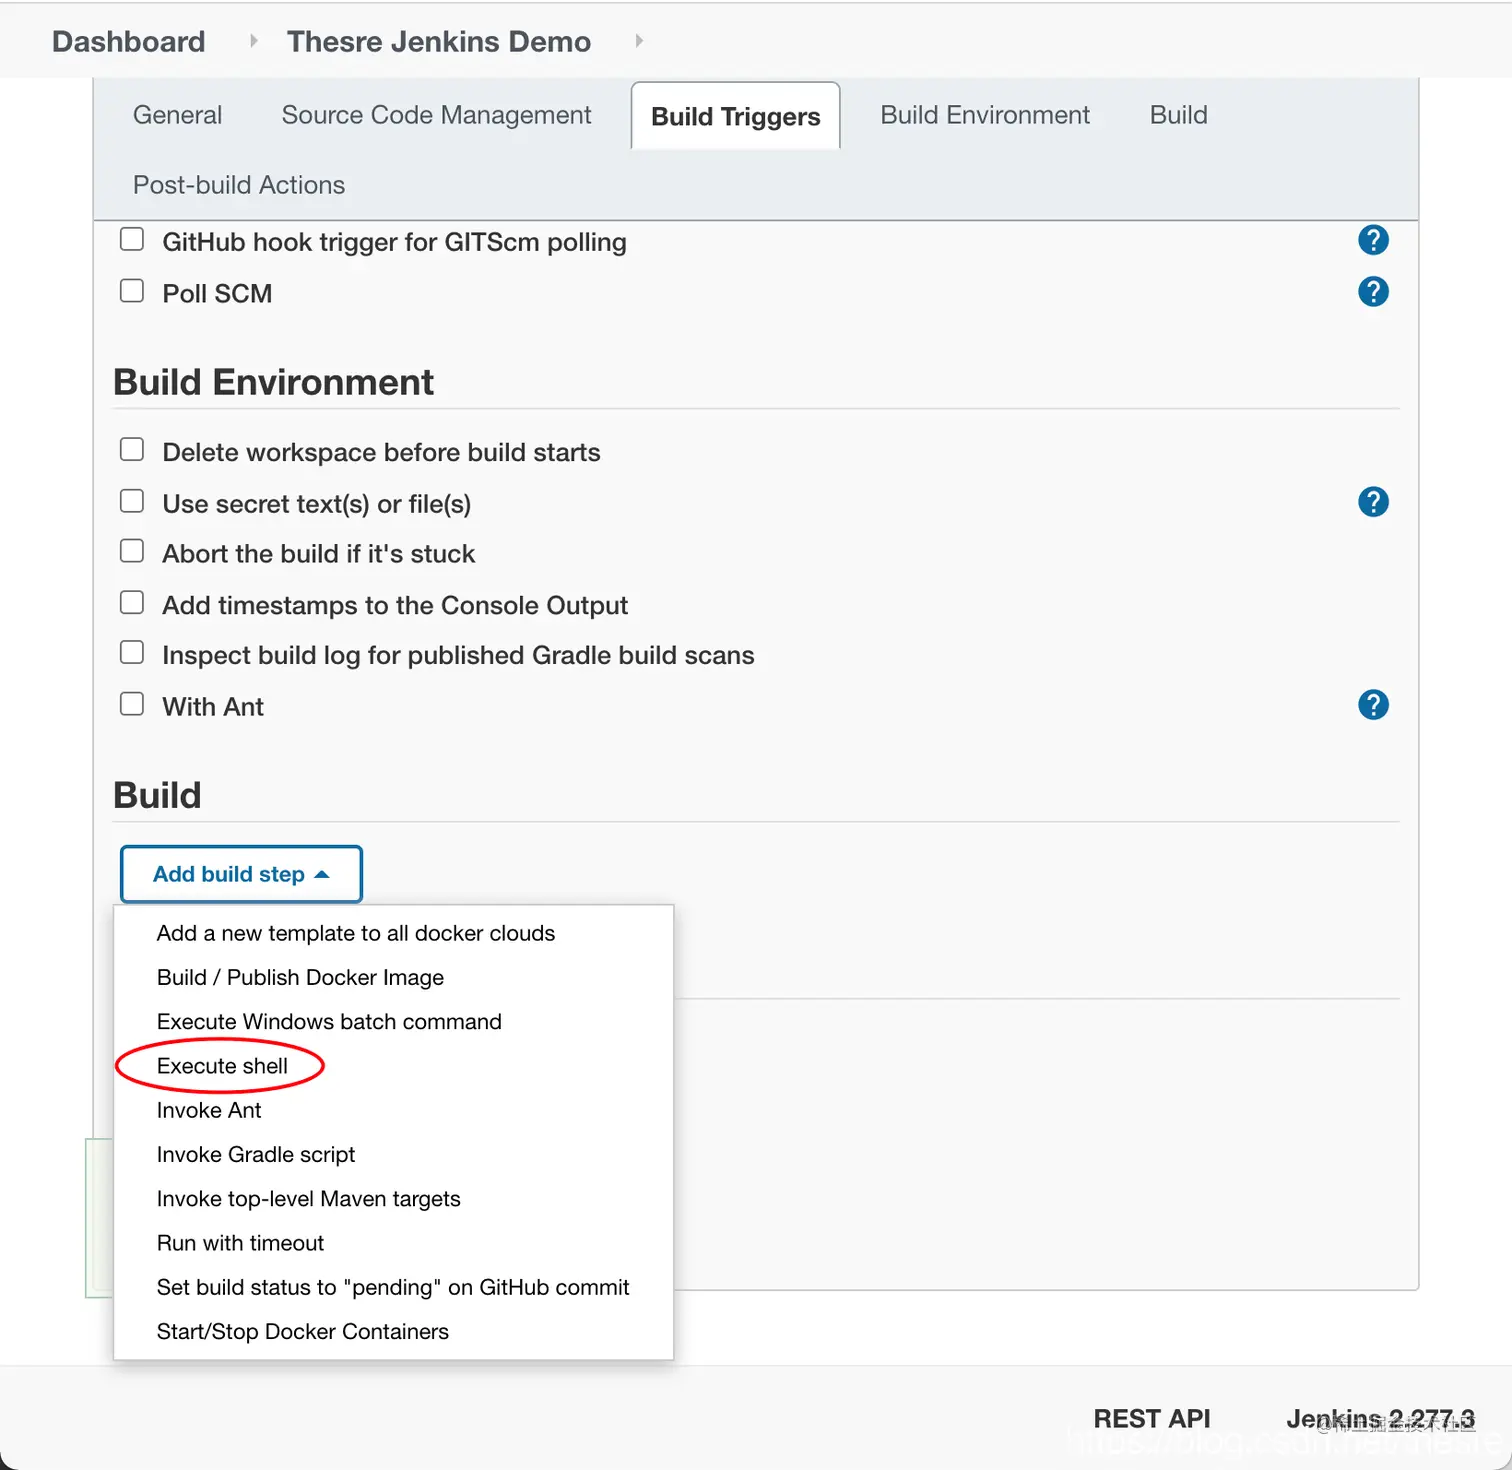The image size is (1512, 1470).
Task: Show help for Use secret text(s) or file(s)
Action: click(1373, 502)
